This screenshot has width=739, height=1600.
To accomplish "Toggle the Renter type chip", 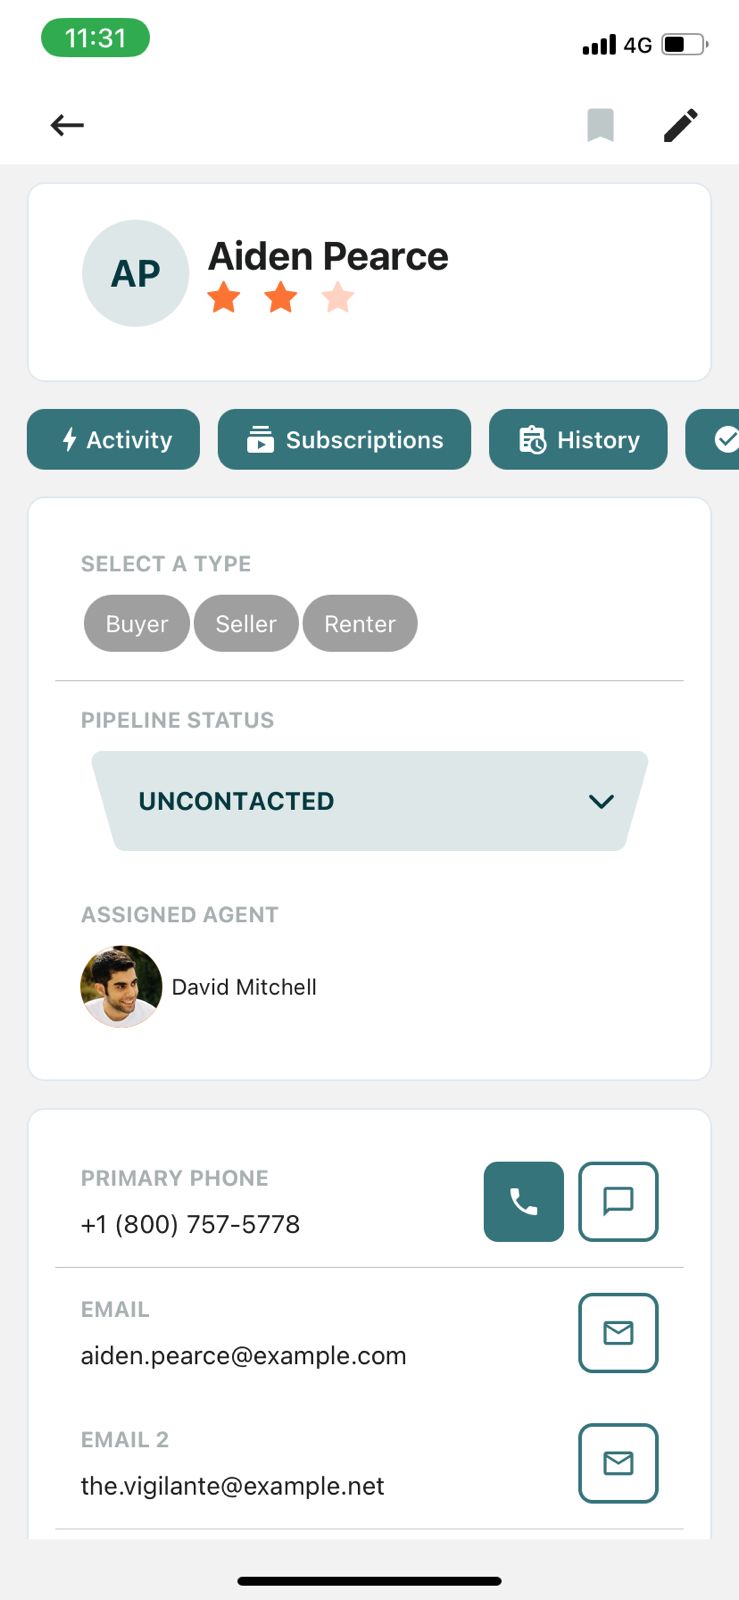I will [x=360, y=624].
